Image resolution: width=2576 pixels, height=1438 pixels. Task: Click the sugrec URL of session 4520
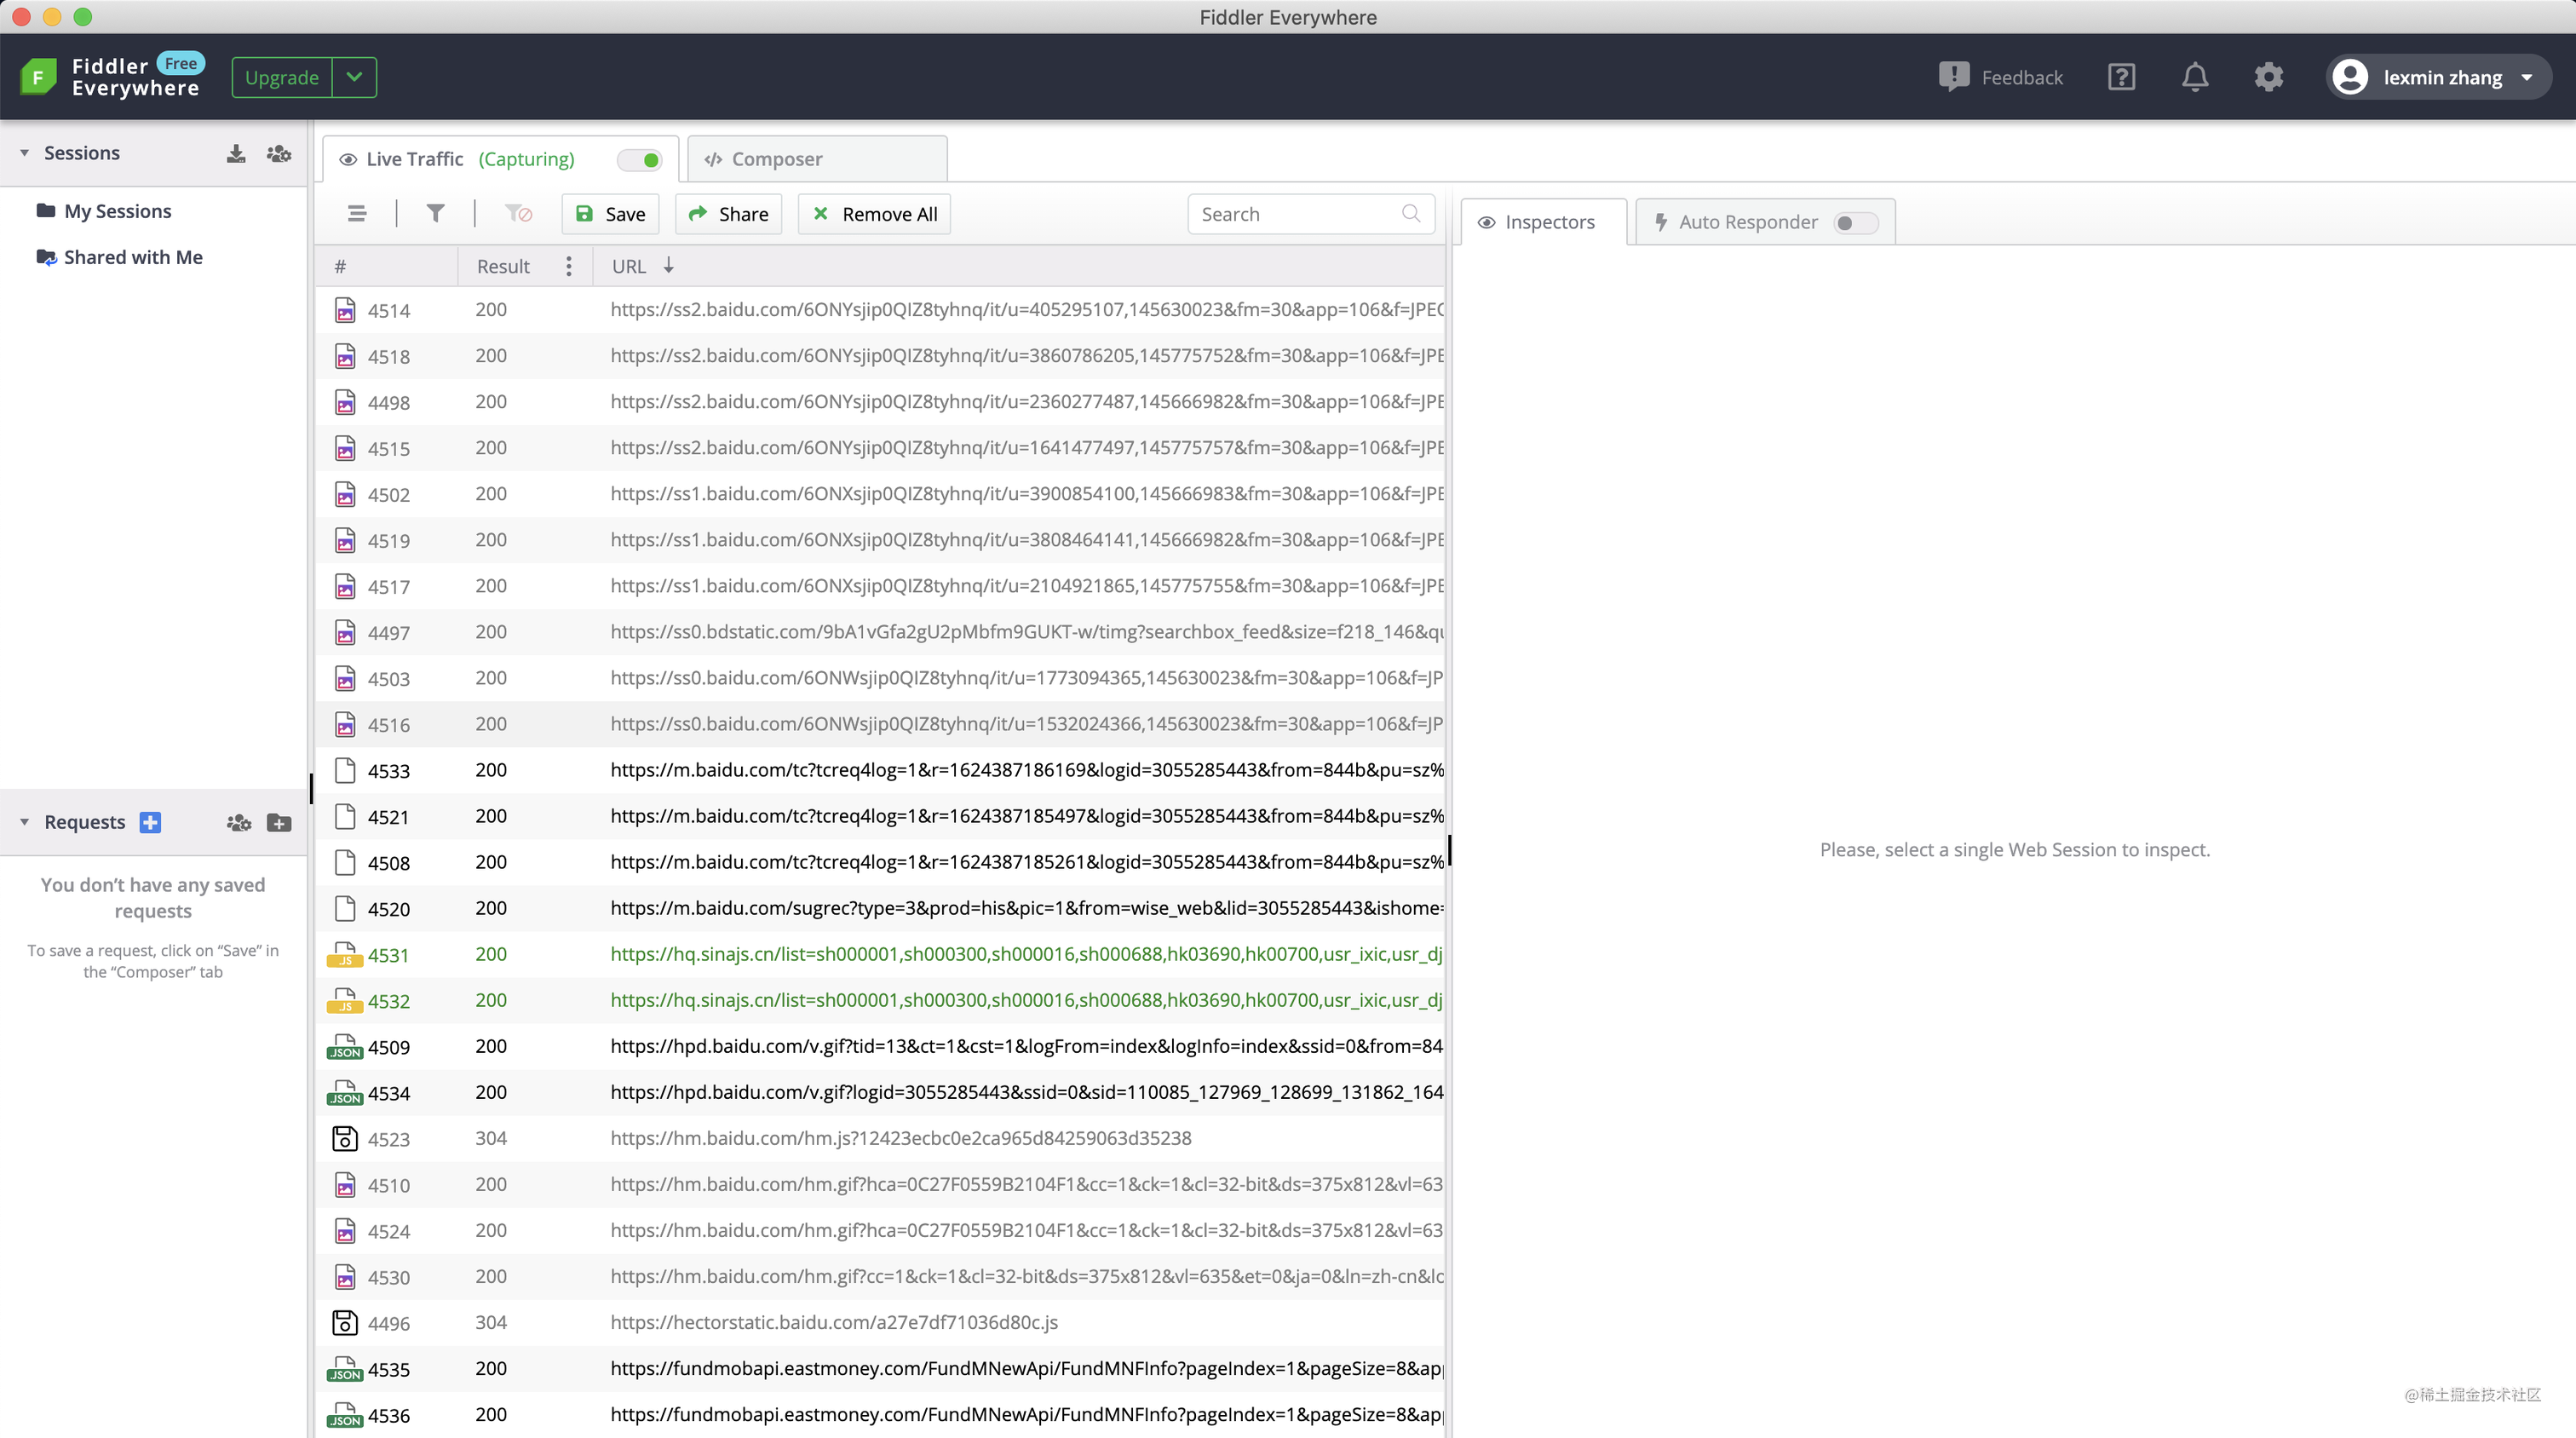pos(1026,908)
